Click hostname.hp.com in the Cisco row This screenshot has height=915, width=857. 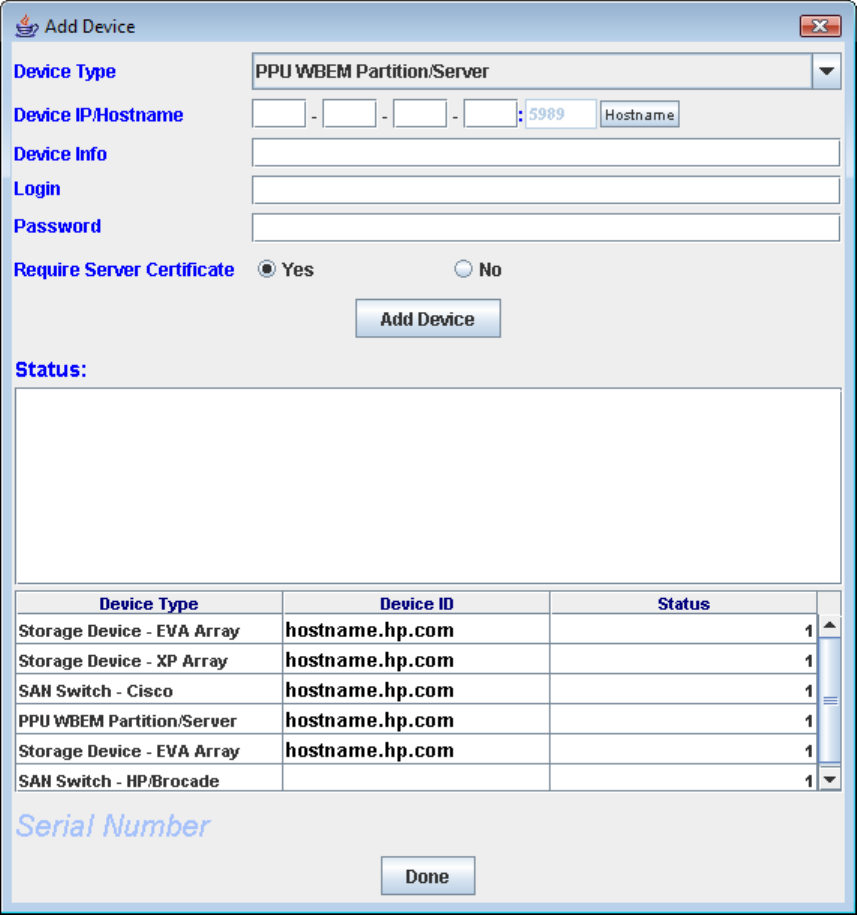point(369,690)
